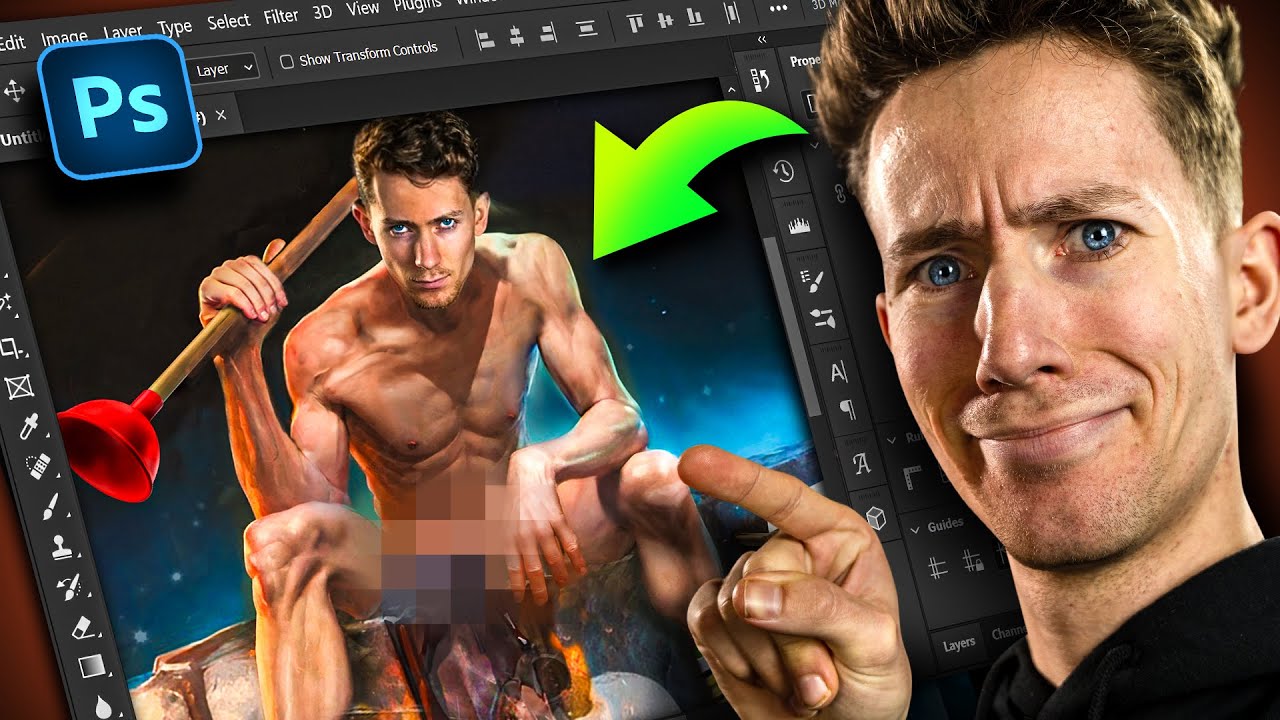The image size is (1280, 720).
Task: Select the Spot Healing Brush tool
Action: tap(39, 468)
